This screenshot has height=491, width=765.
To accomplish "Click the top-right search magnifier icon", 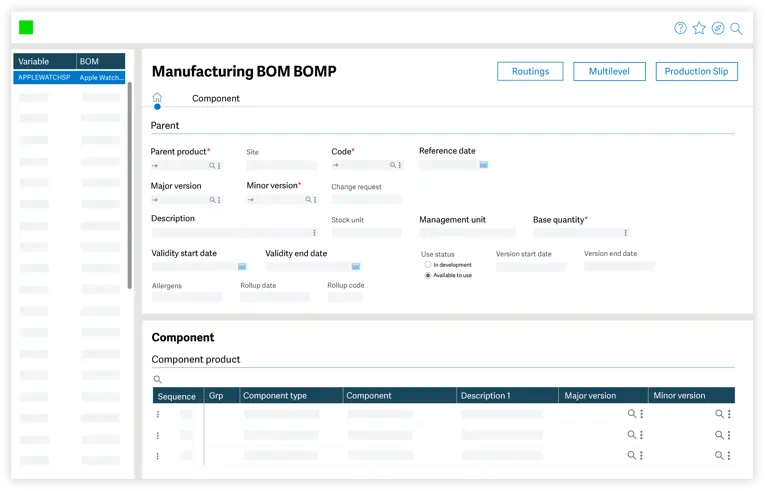I will [x=736, y=28].
